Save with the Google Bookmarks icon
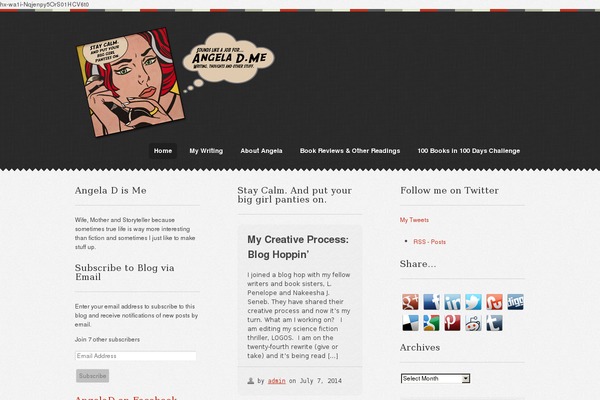 (431, 323)
